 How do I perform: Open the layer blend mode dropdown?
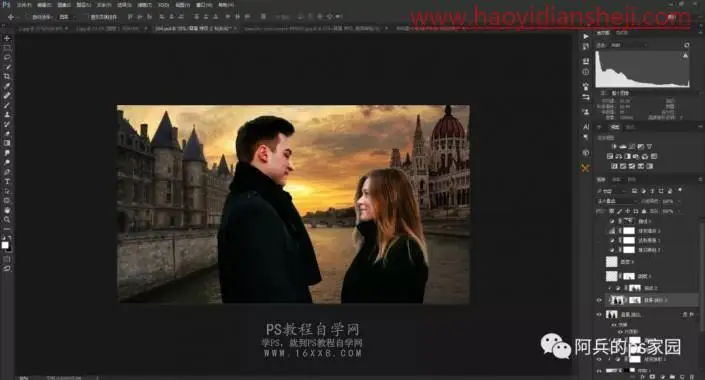617,201
